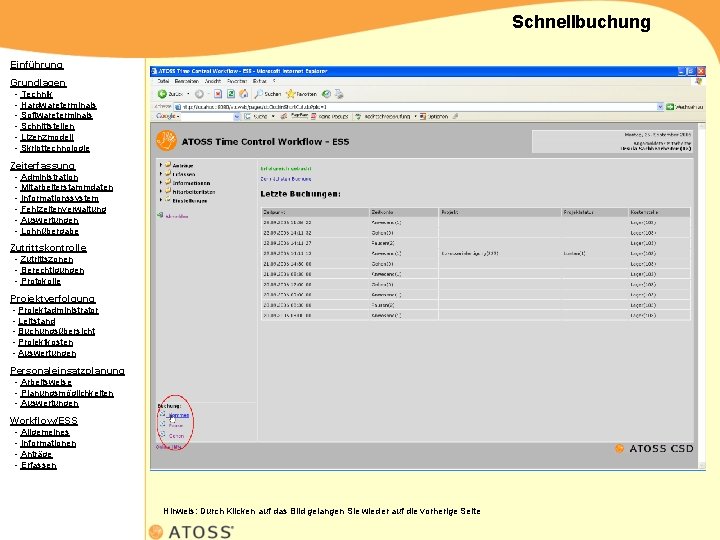Click the green Wechseln zu go arrow
Viewport: 720px width, 540px height.
(670, 107)
